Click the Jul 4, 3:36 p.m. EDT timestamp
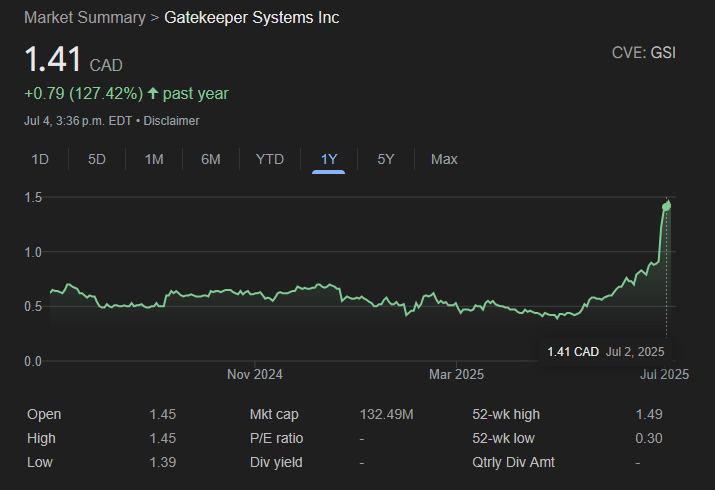 click(78, 121)
